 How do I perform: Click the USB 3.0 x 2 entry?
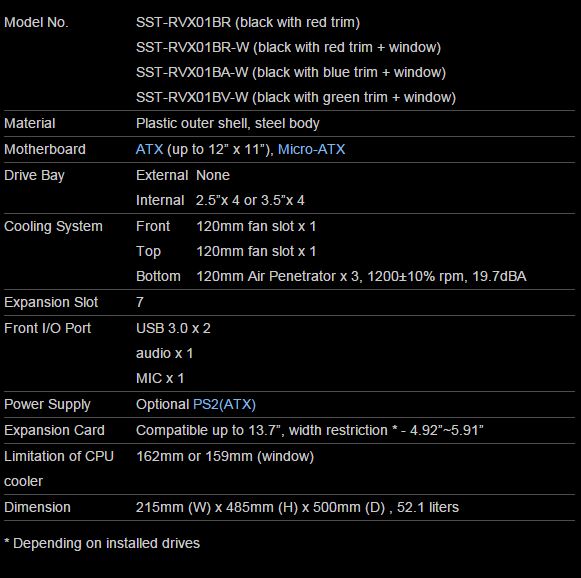[x=173, y=328]
